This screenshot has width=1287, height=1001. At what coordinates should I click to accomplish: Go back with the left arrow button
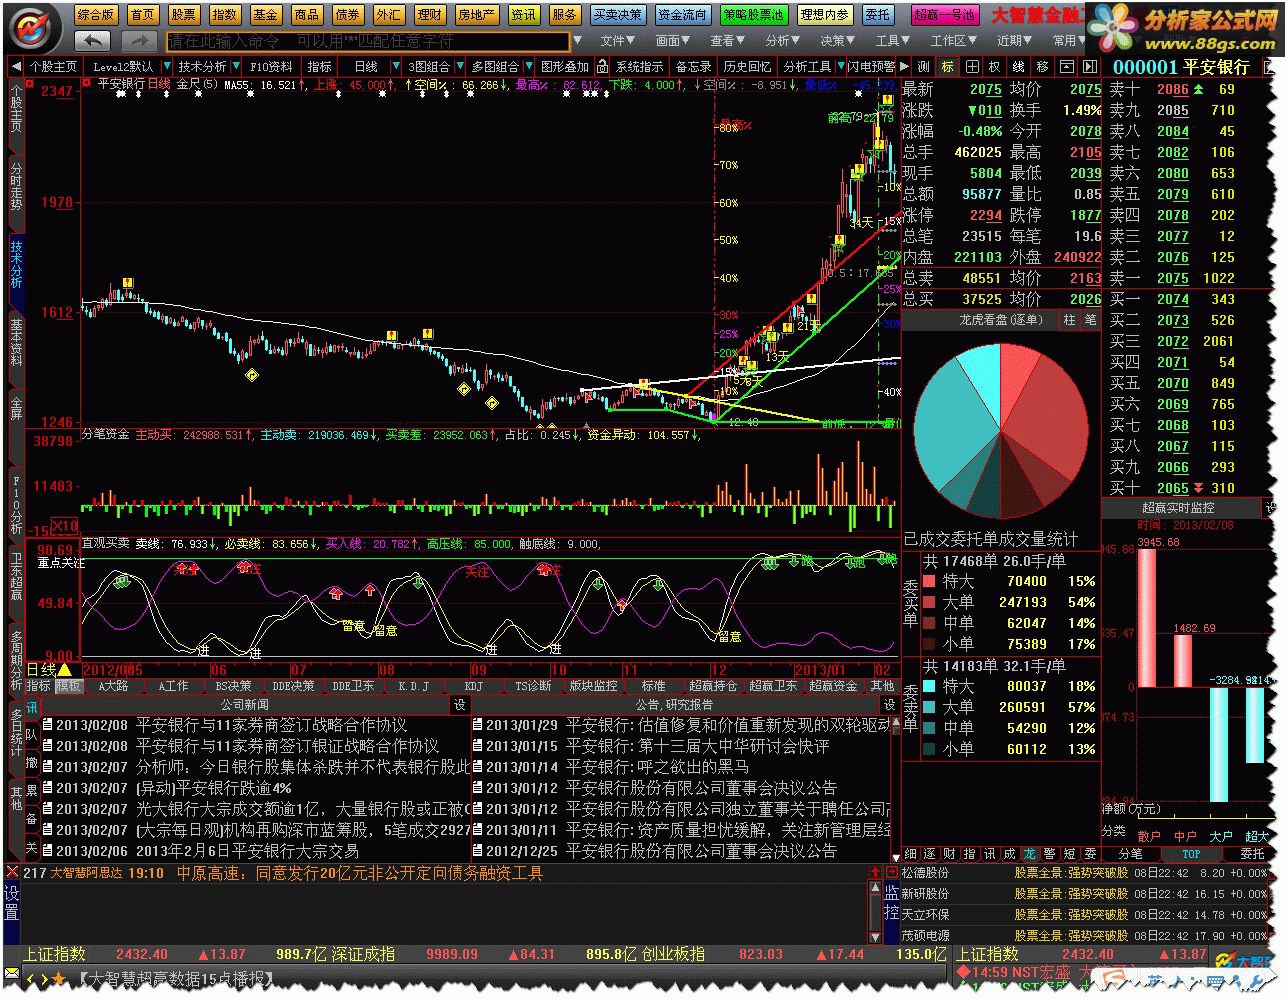click(92, 40)
